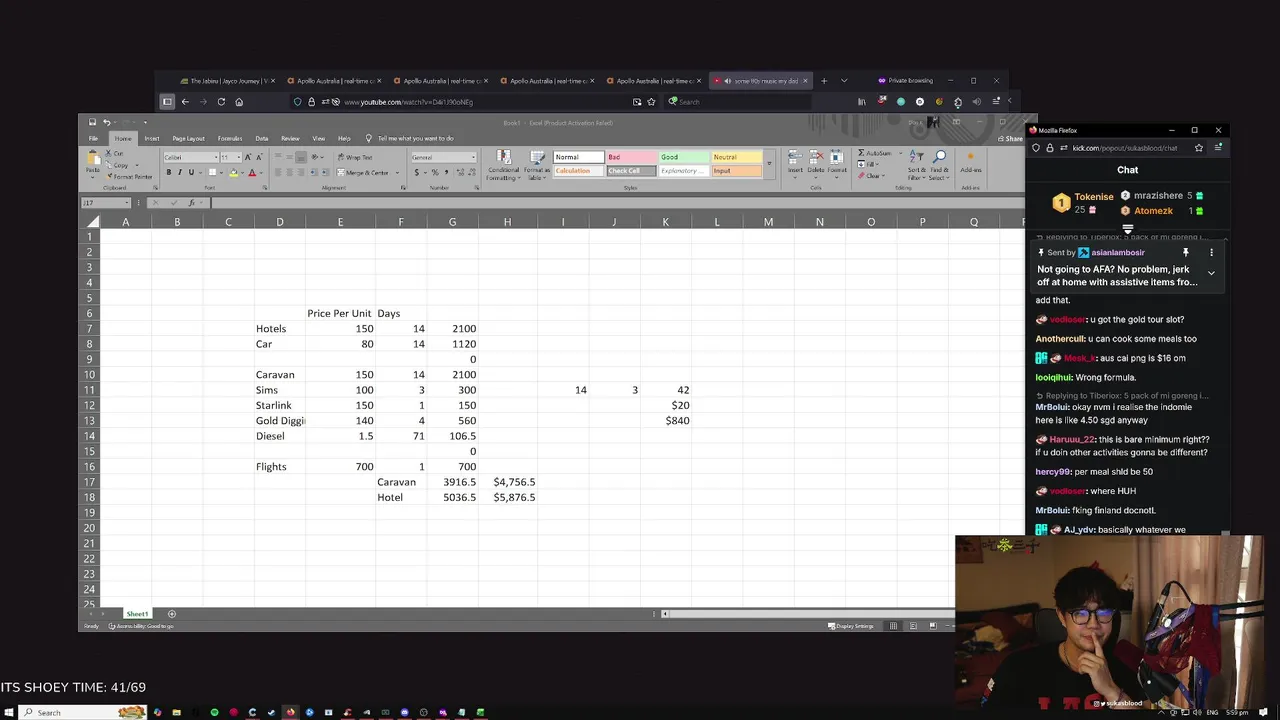Image resolution: width=1280 pixels, height=720 pixels.
Task: Bookmark the kick.com chat page star
Action: (1199, 148)
